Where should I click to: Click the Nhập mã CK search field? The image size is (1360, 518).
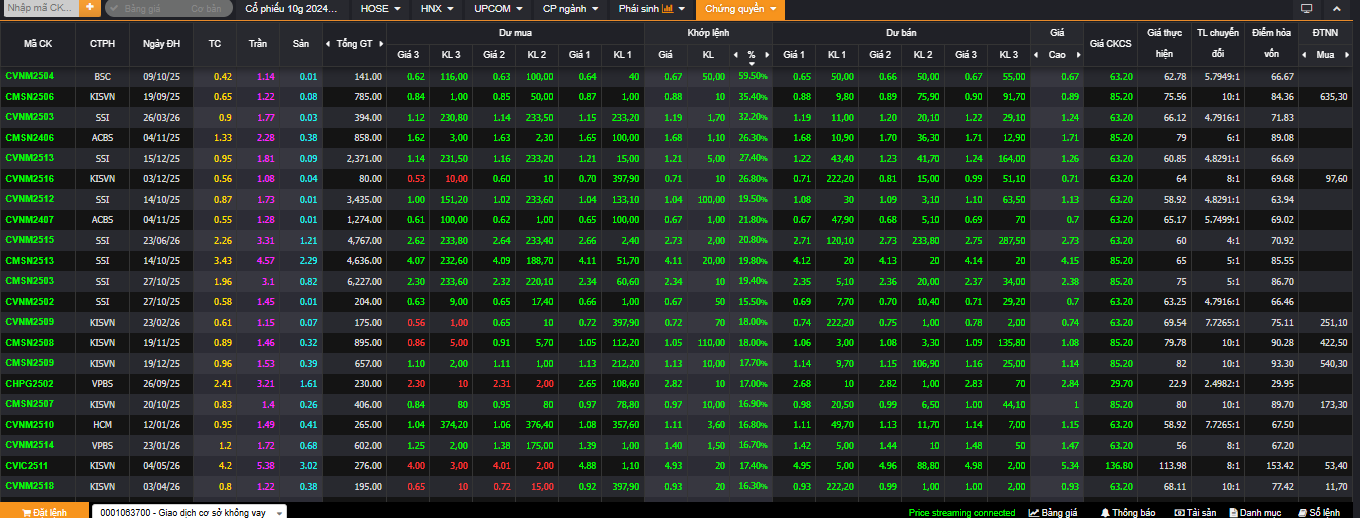(40, 8)
